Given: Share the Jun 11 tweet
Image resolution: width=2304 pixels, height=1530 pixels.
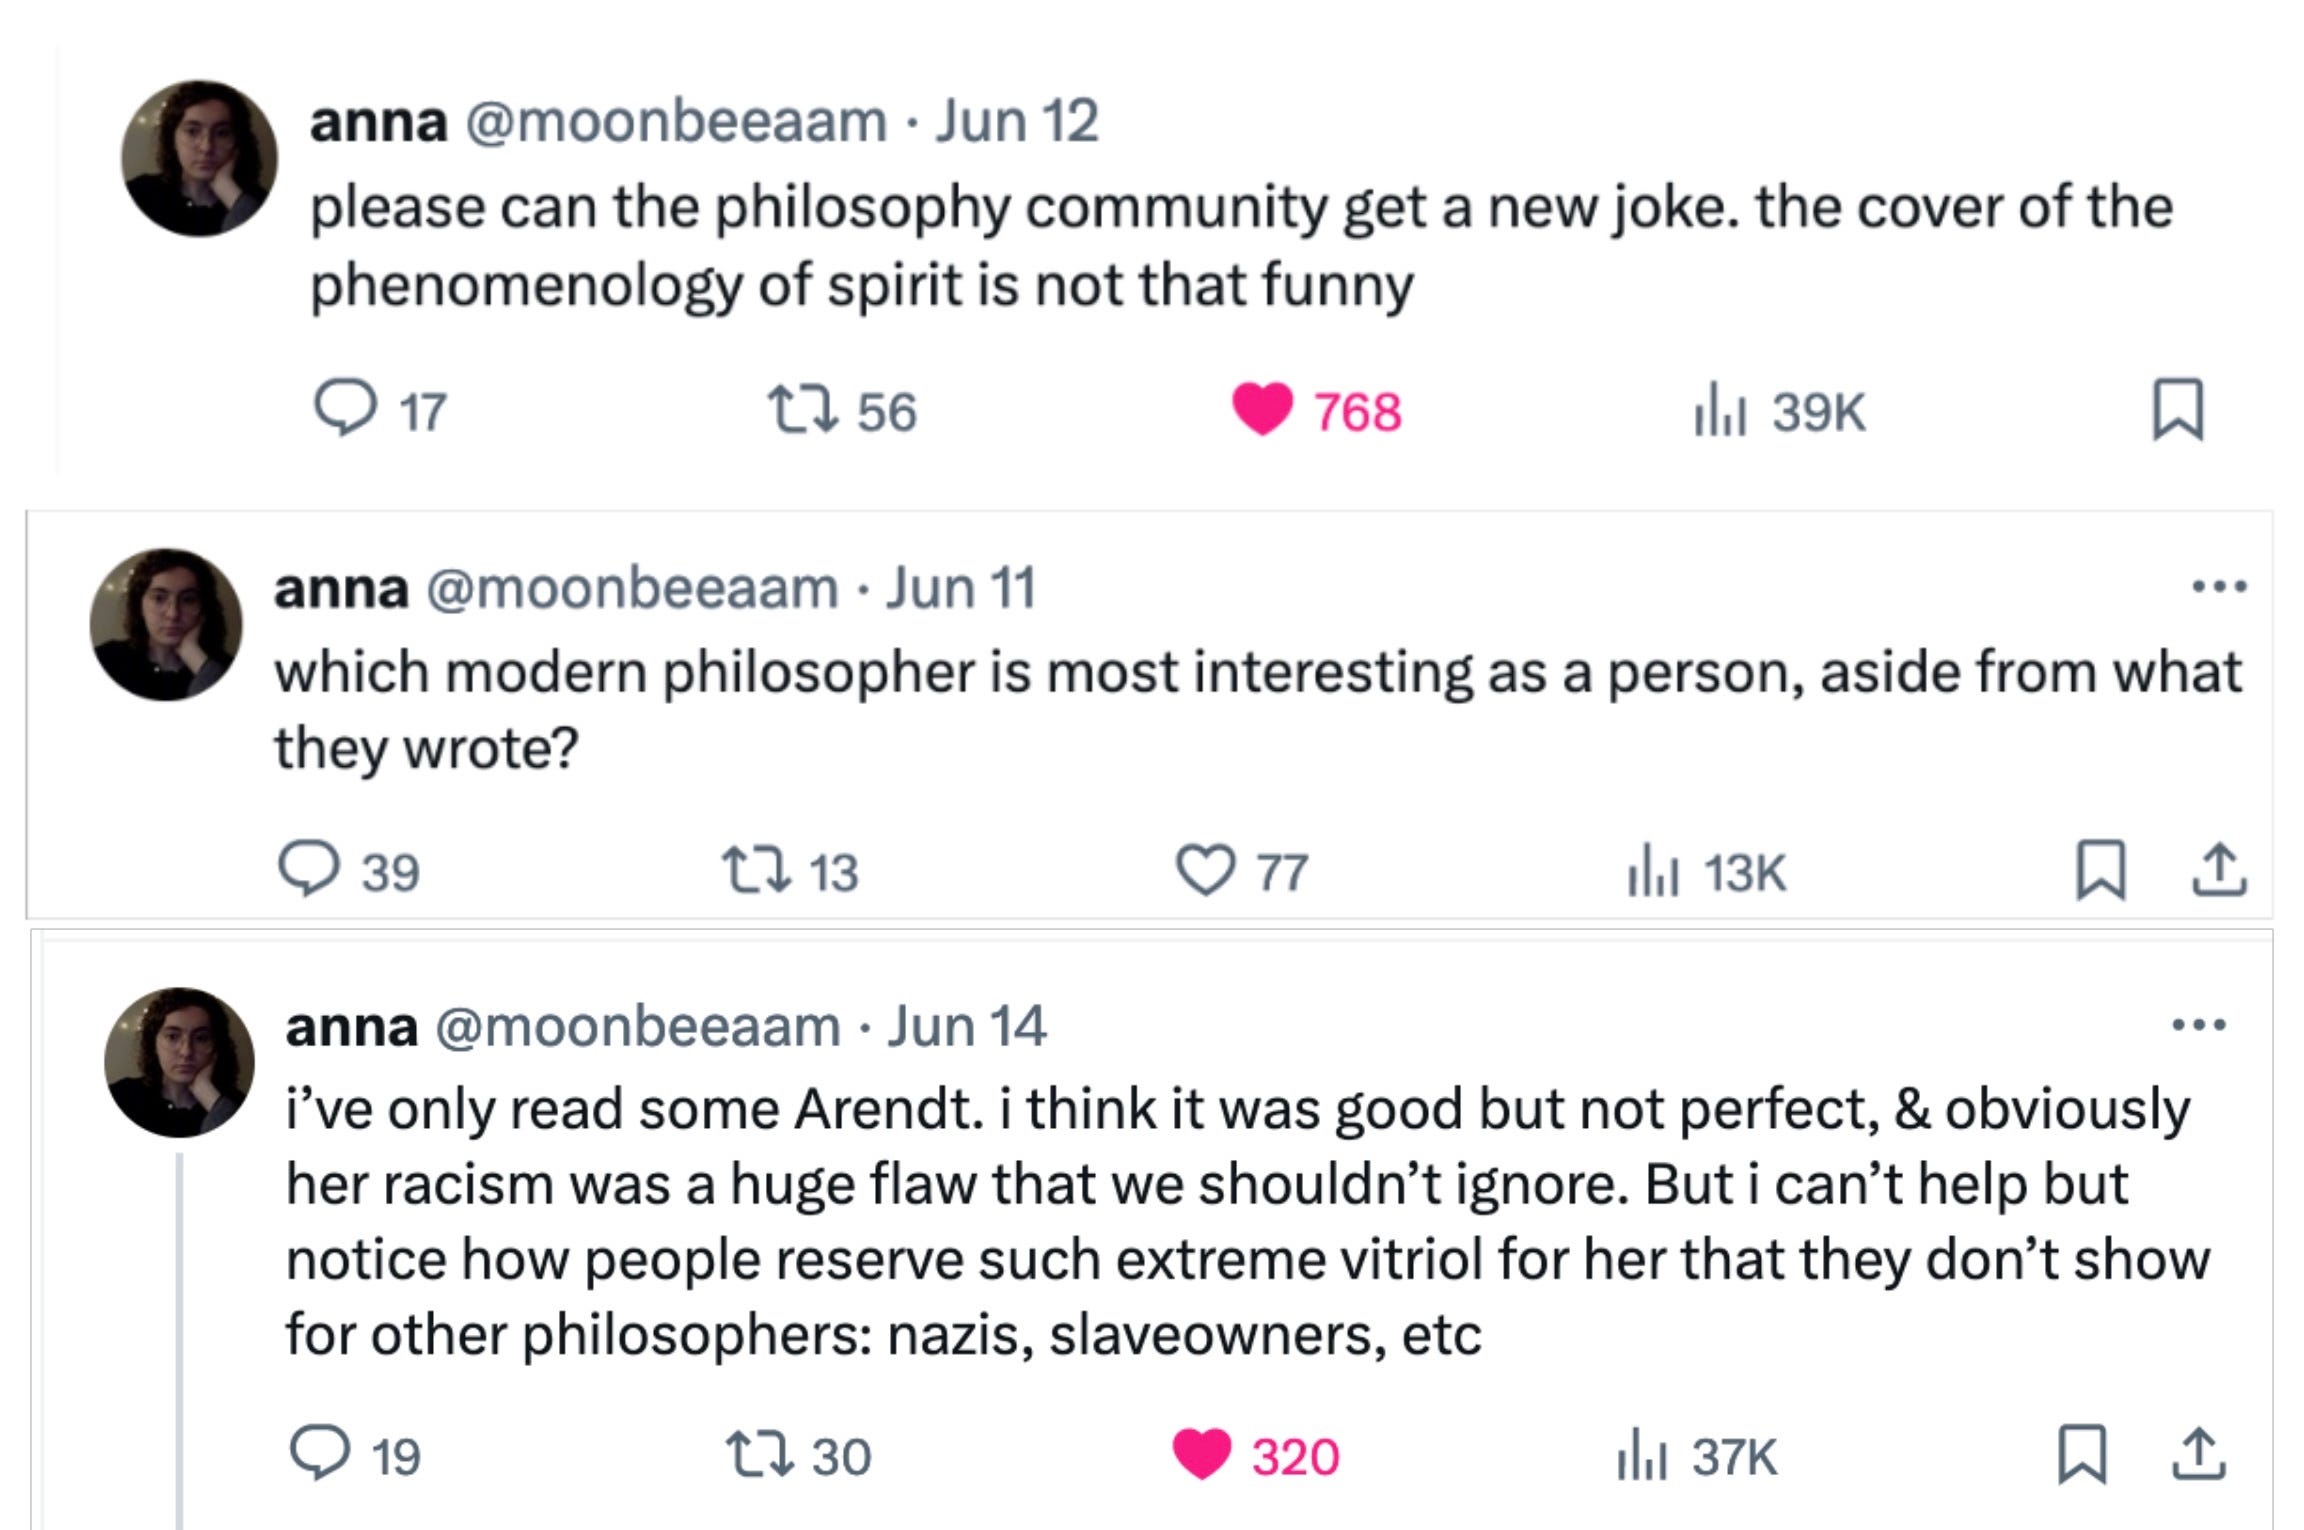Looking at the screenshot, I should tap(2219, 869).
